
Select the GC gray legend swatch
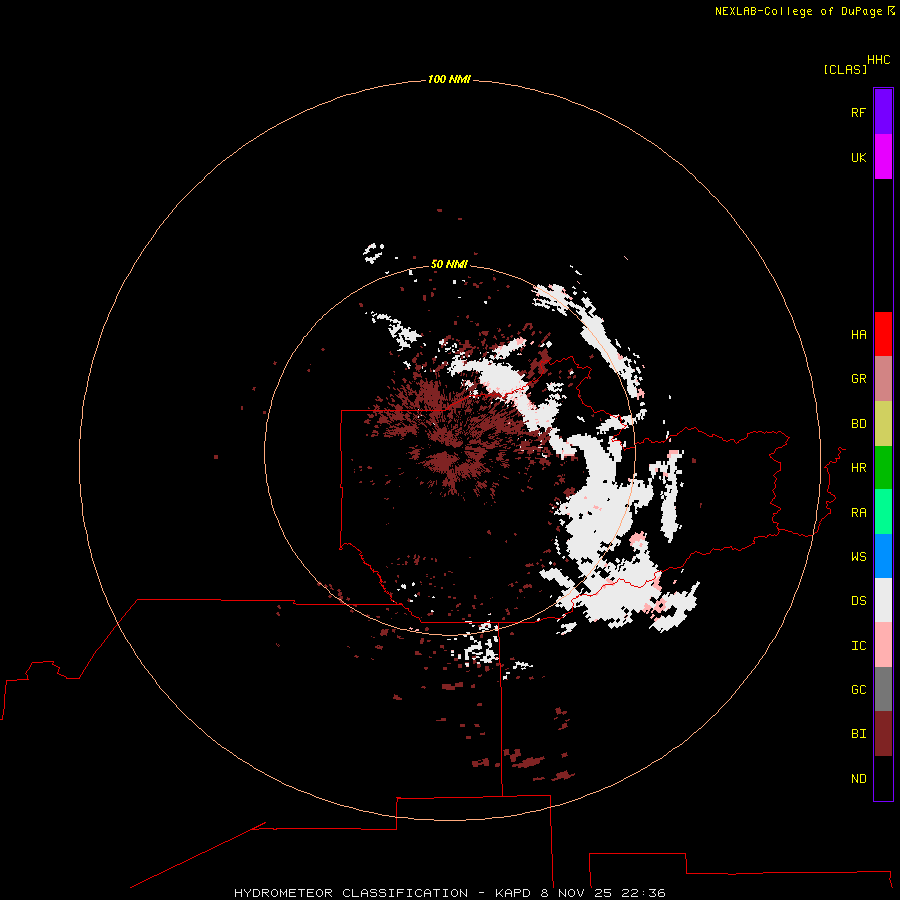coord(883,689)
